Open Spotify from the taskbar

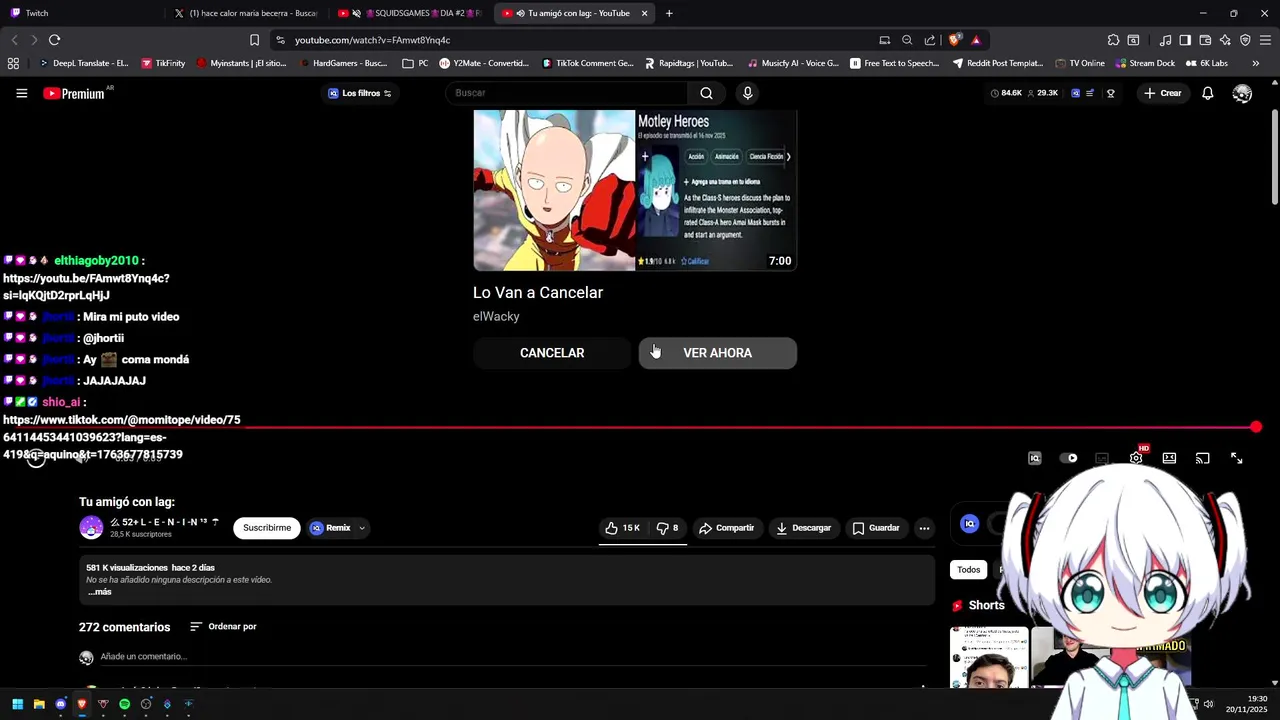tap(124, 704)
